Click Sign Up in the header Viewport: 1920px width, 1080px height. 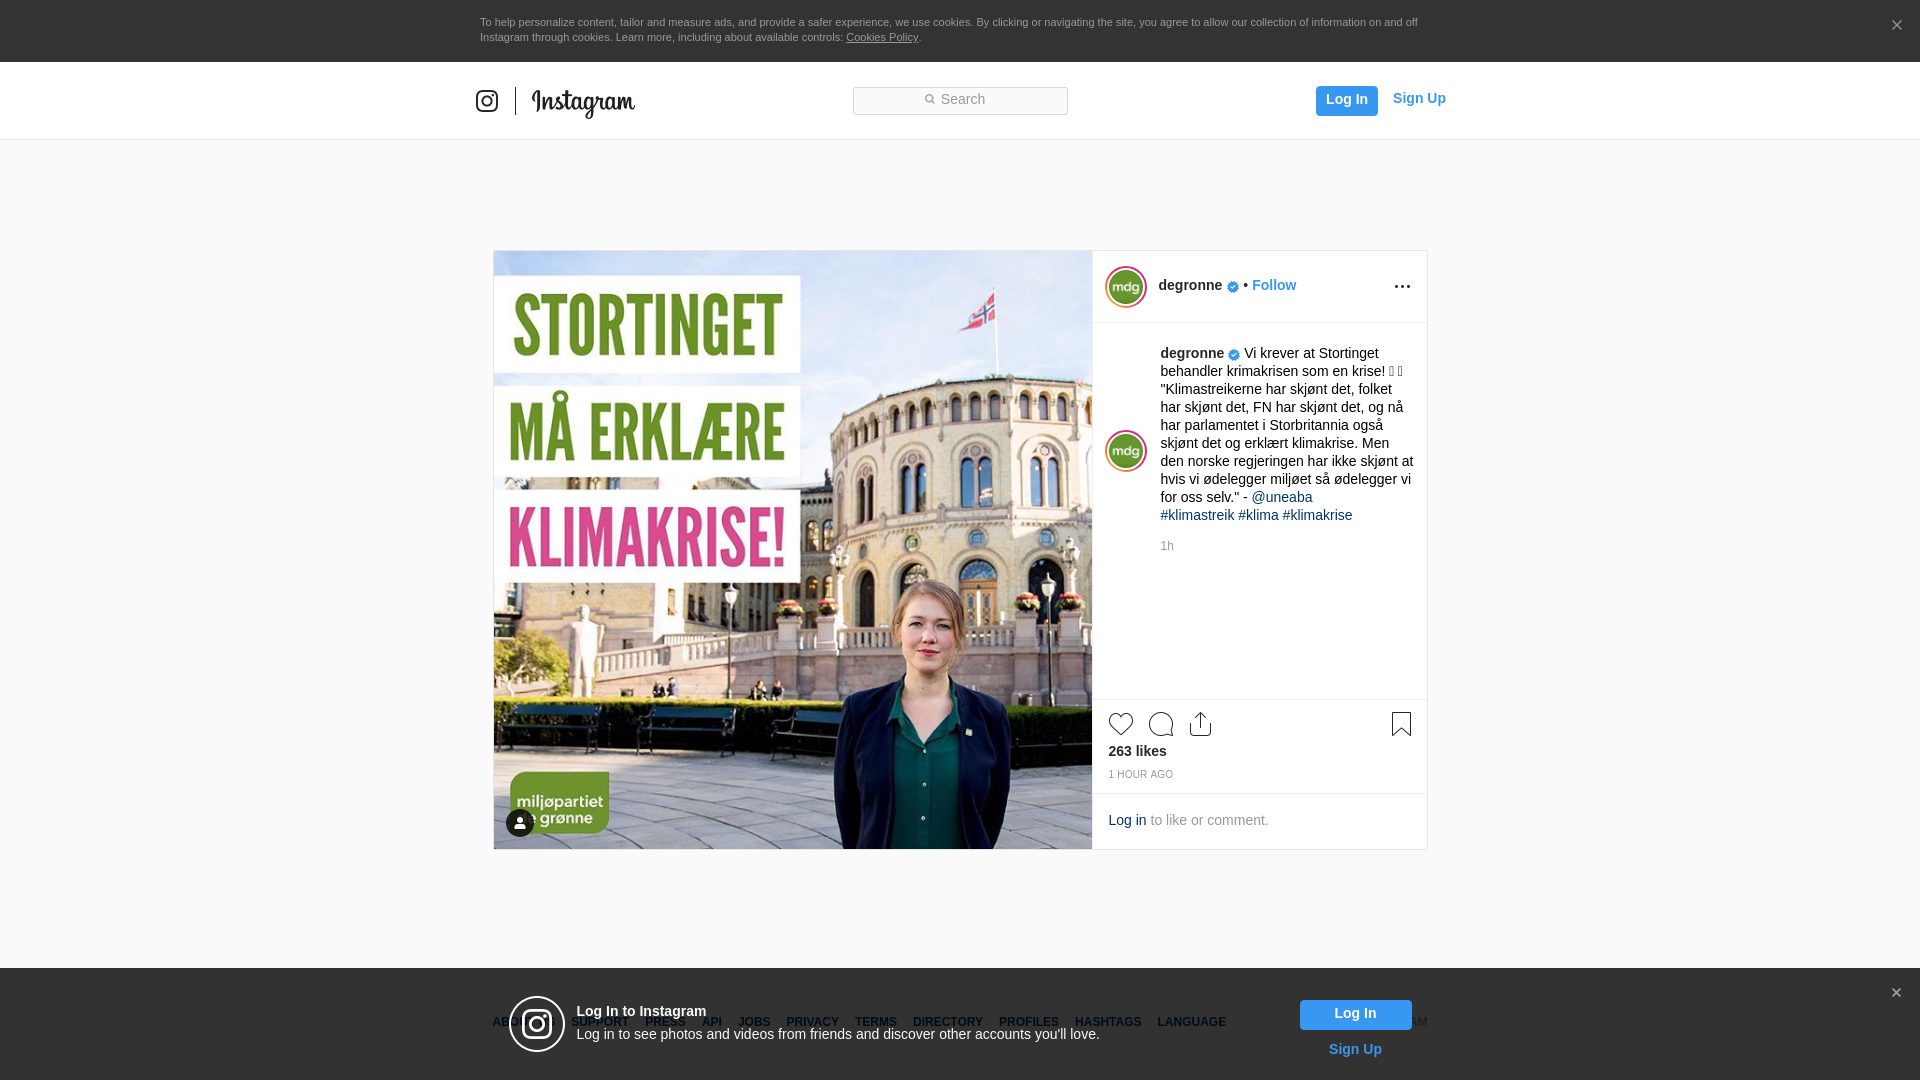click(1418, 98)
